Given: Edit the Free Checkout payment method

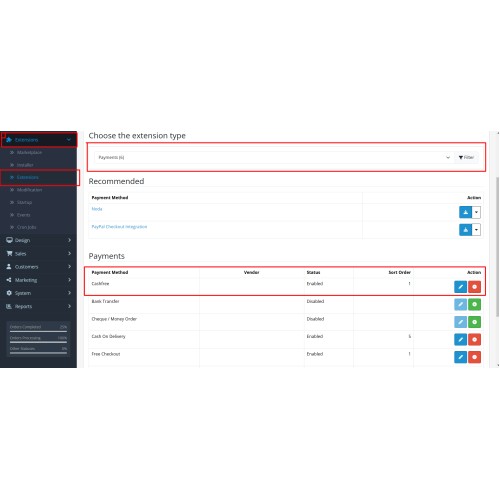Looking at the screenshot, I should (x=460, y=357).
